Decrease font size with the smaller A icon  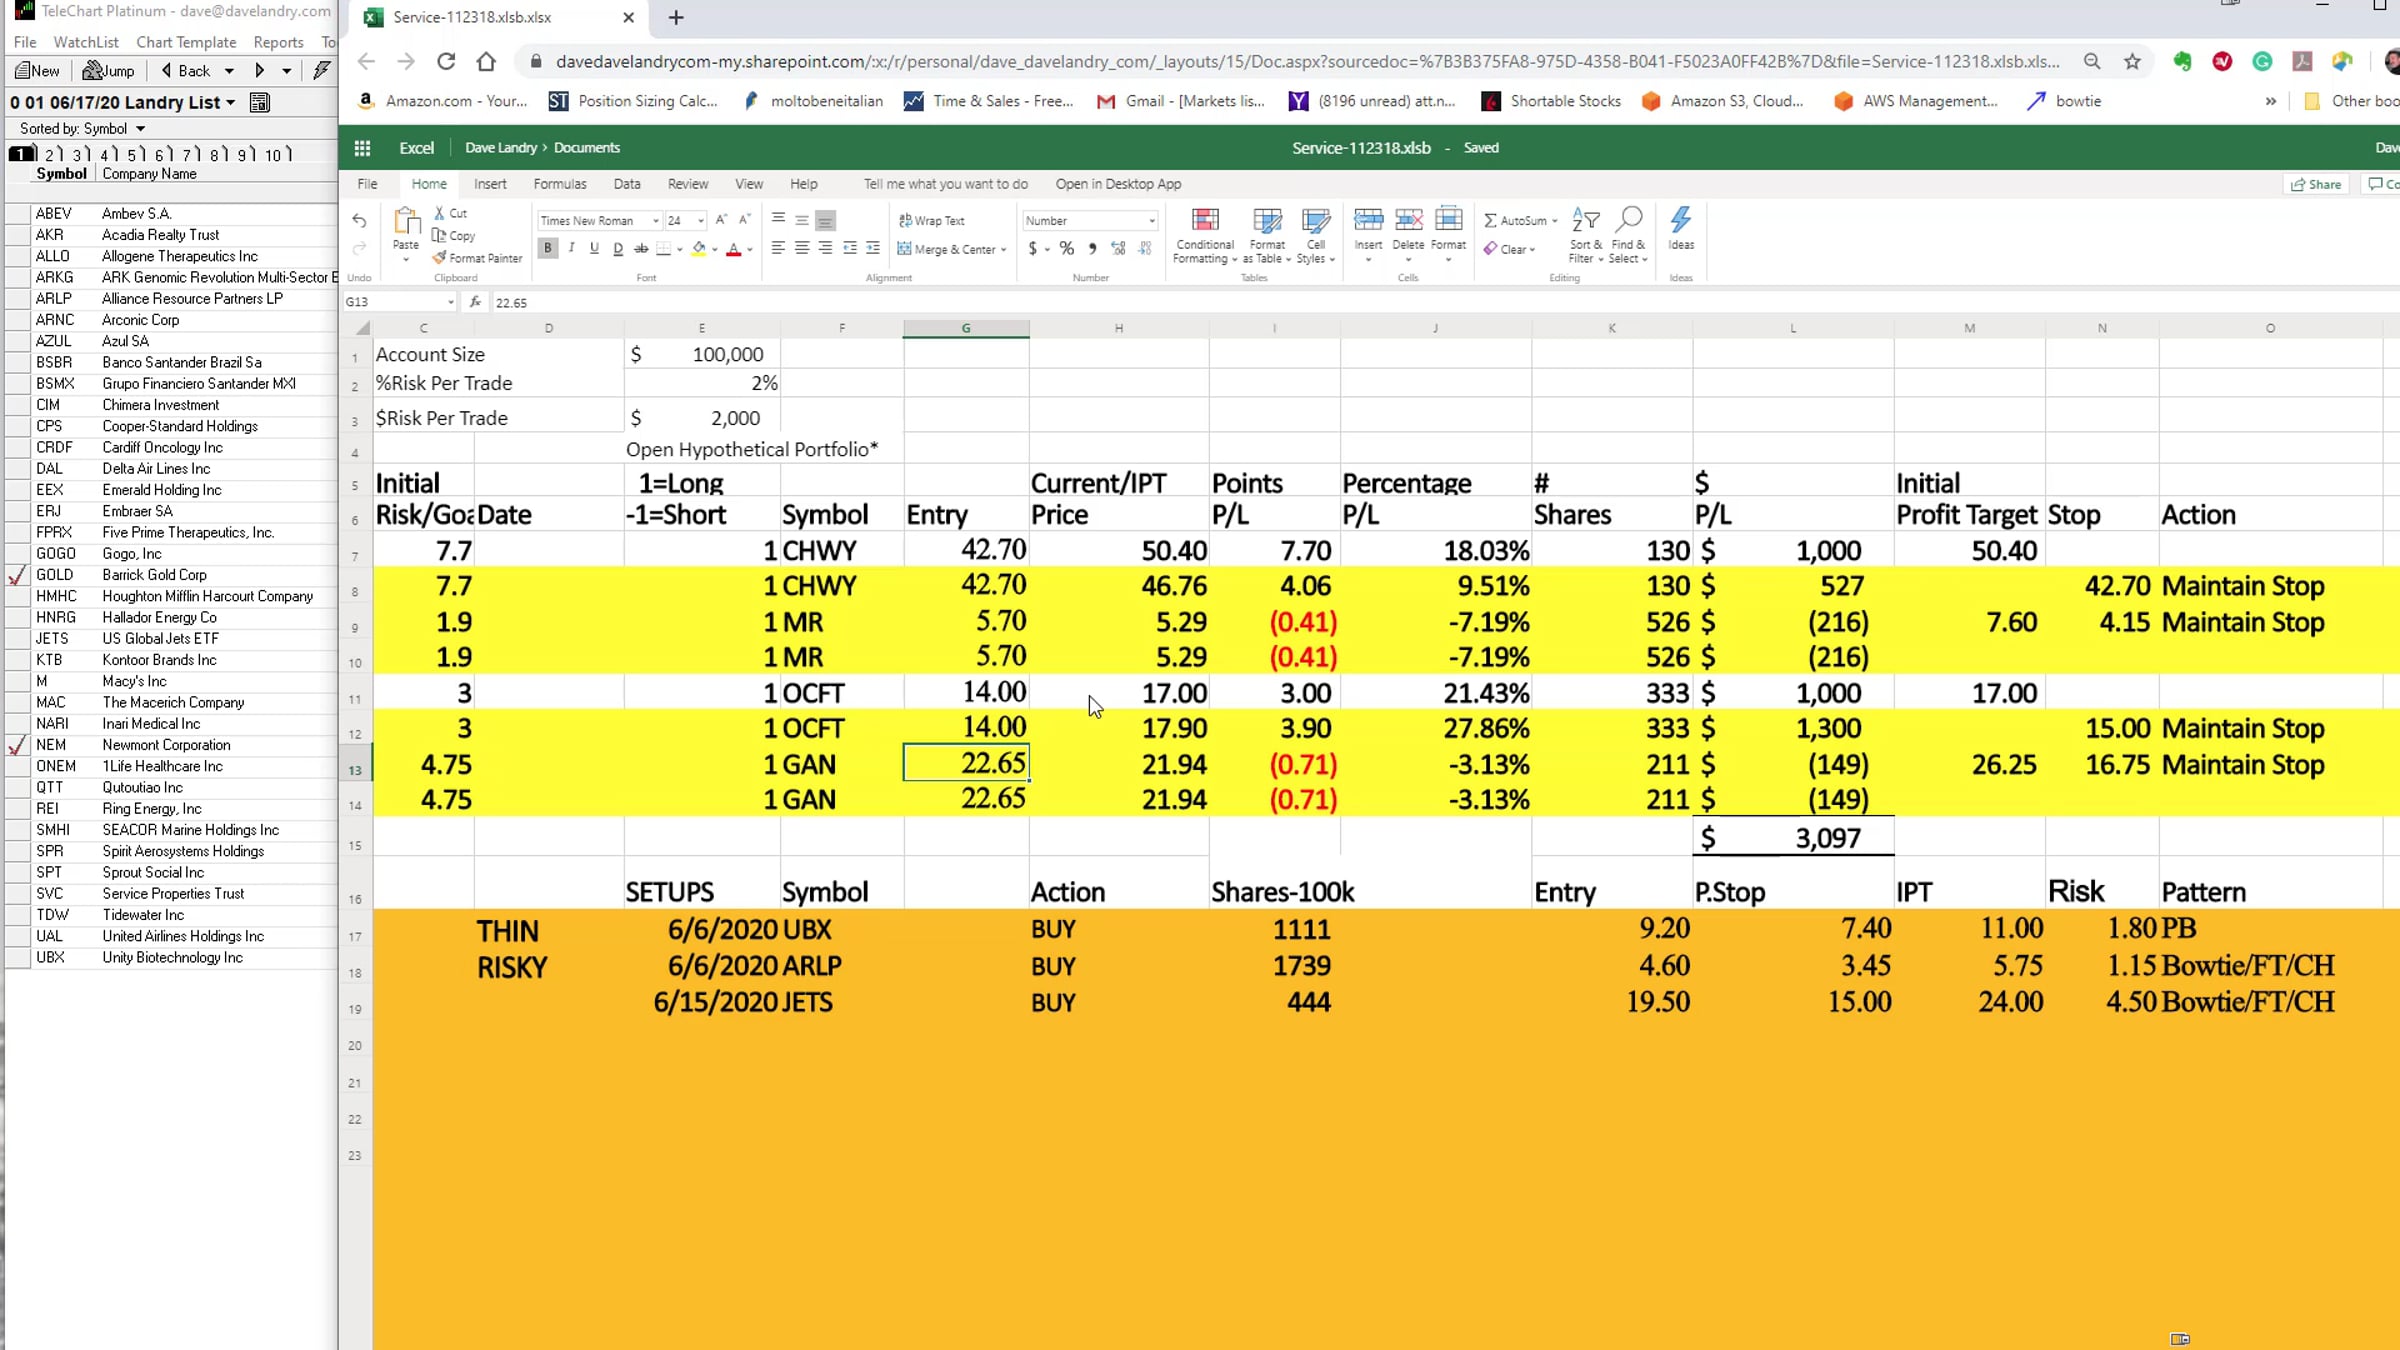click(x=745, y=220)
